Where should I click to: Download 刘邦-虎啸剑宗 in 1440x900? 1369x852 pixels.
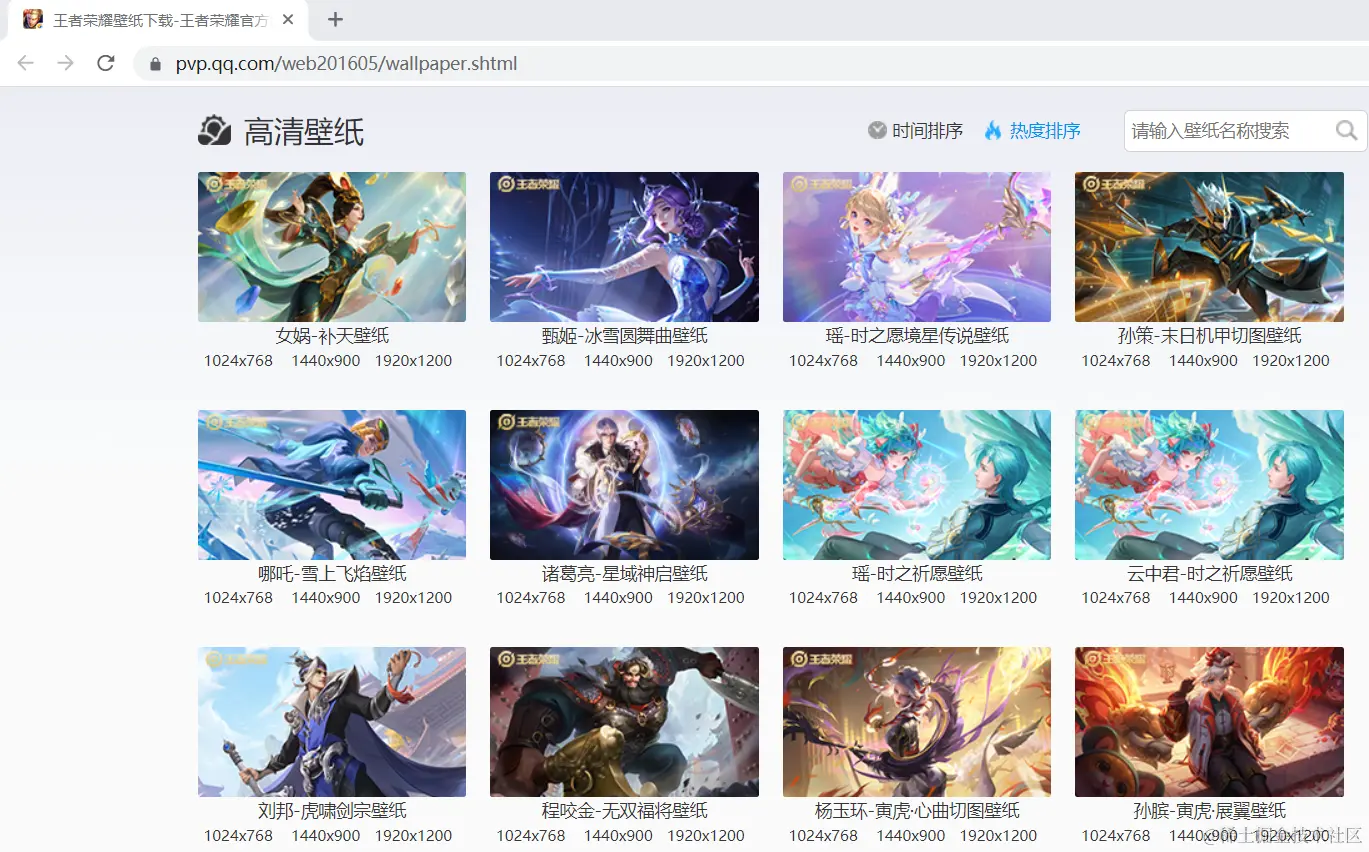(326, 836)
